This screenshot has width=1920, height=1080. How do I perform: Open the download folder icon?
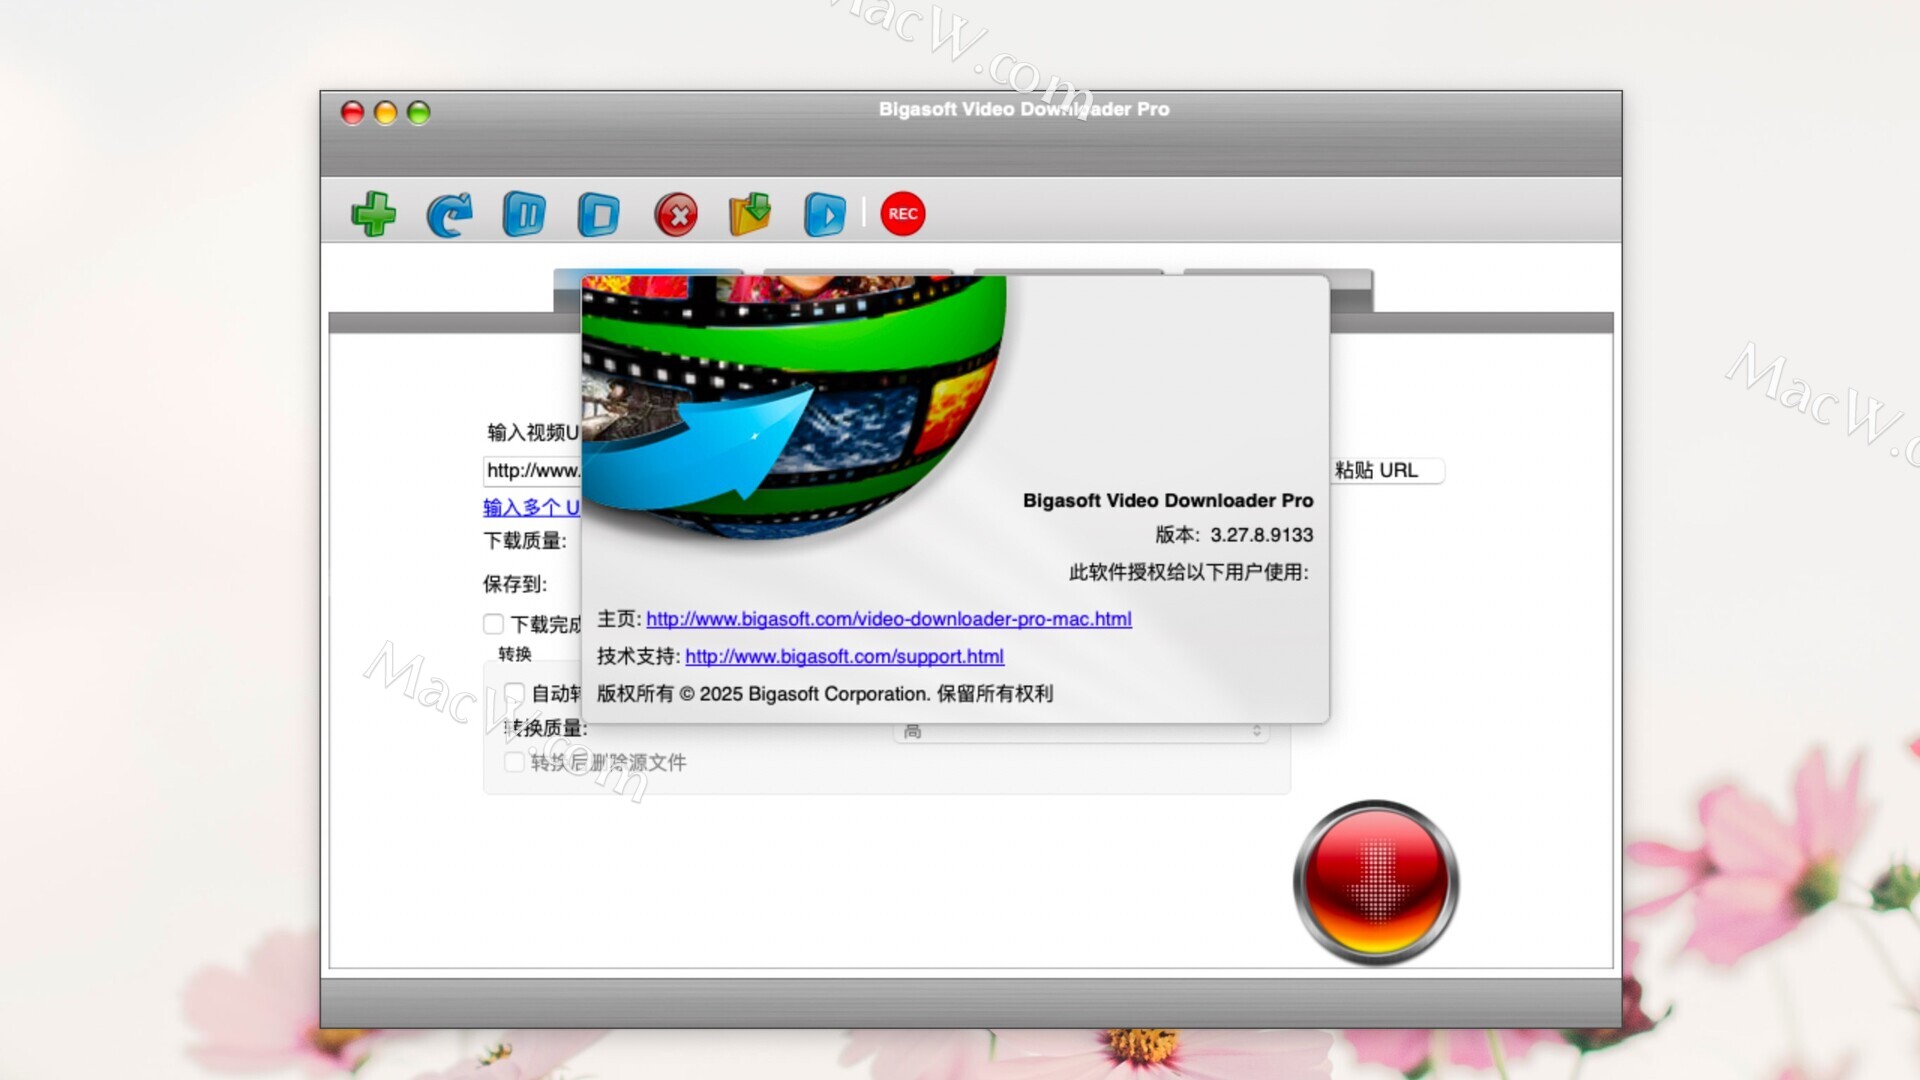[x=750, y=214]
